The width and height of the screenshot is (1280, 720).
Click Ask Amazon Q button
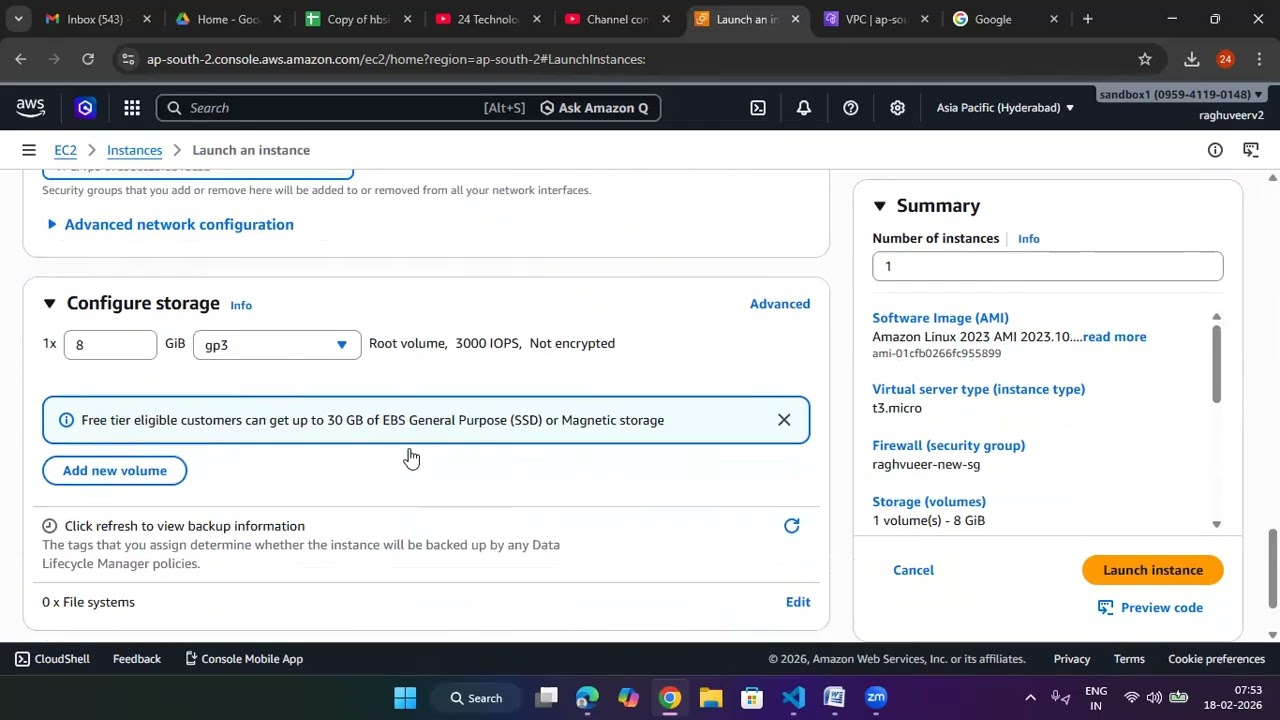(x=595, y=108)
